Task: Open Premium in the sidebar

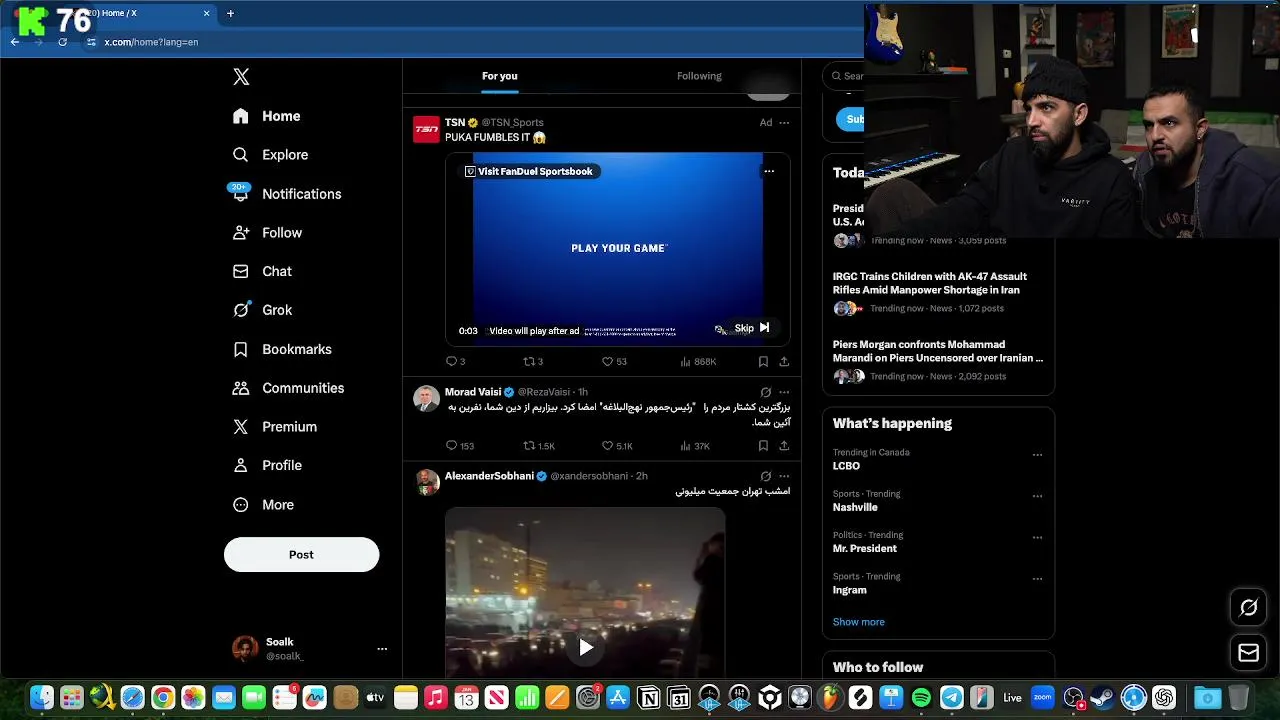Action: coord(275,427)
